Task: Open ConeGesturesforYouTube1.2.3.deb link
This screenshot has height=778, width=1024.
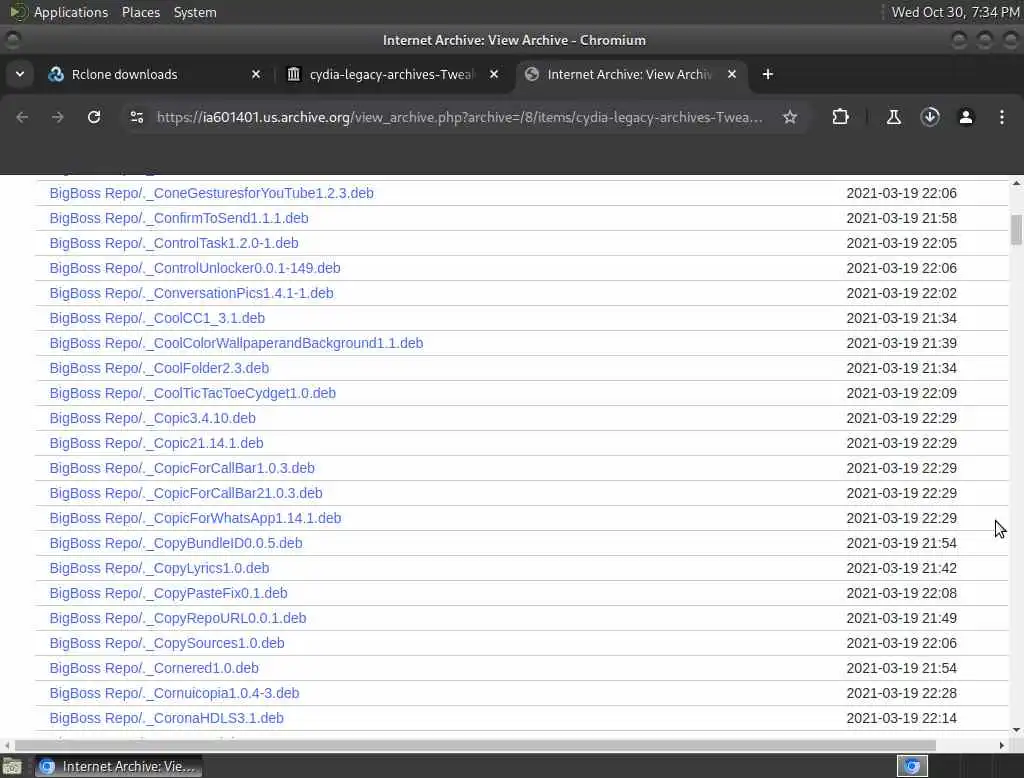Action: coord(212,193)
